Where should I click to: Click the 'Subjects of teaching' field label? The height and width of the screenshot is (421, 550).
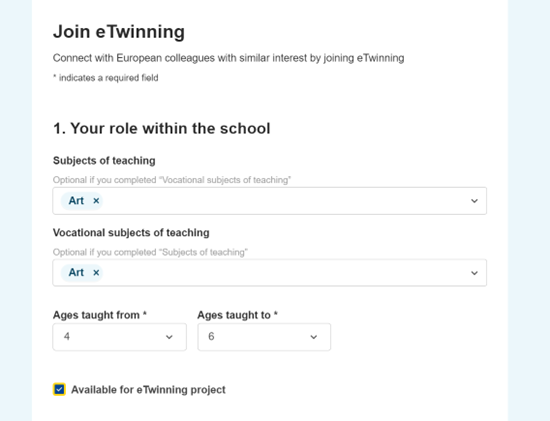click(x=104, y=161)
